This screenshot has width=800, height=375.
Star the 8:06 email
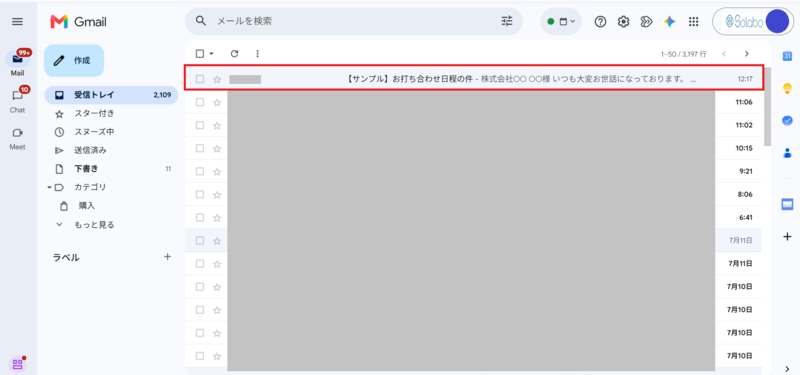217,194
